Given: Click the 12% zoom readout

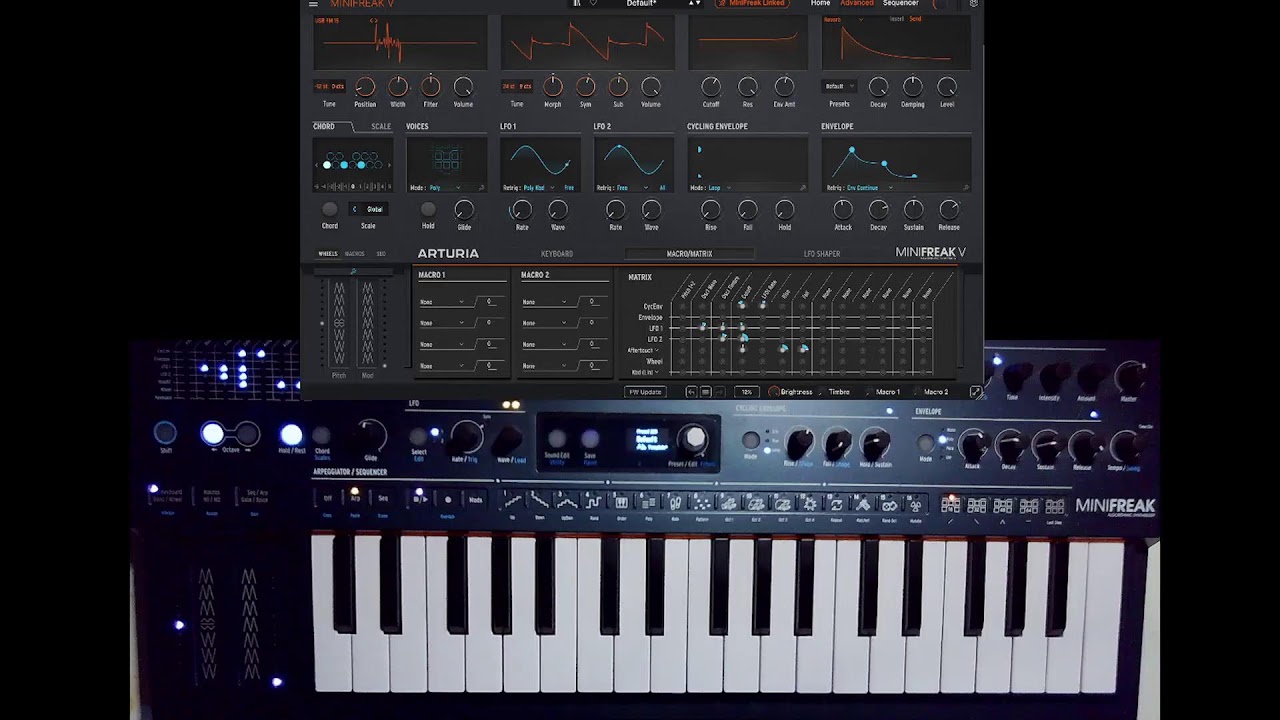Looking at the screenshot, I should tap(747, 392).
